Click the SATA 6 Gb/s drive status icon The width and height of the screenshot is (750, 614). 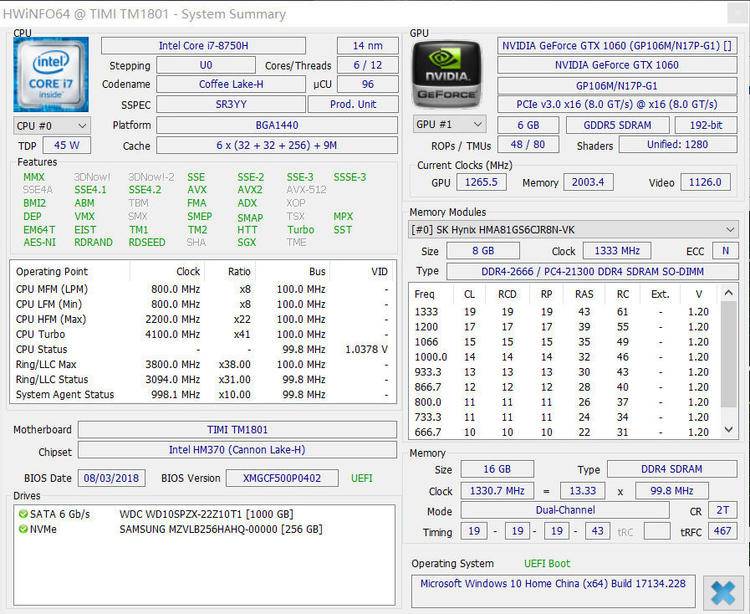click(x=22, y=514)
